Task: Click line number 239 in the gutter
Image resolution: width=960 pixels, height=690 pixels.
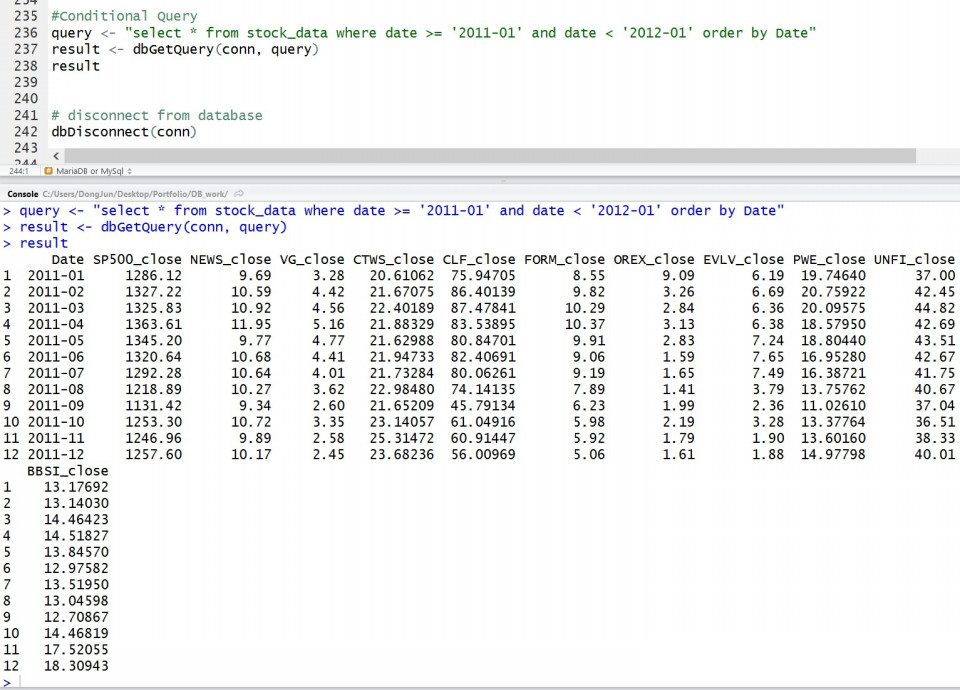Action: tap(26, 82)
